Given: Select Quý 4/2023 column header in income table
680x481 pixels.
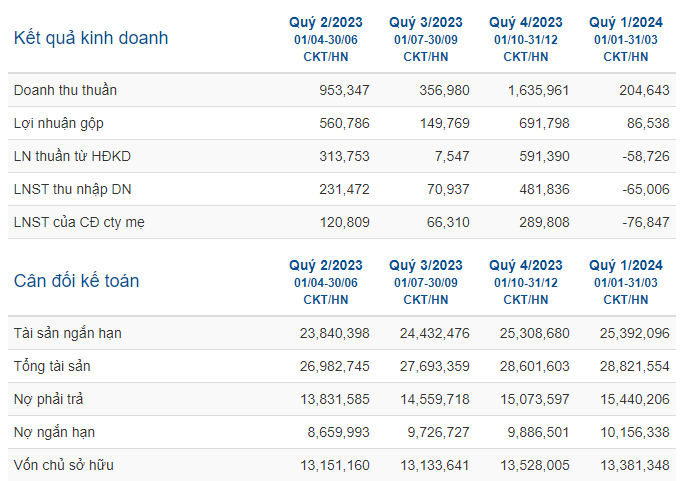Looking at the screenshot, I should pyautogui.click(x=526, y=22).
